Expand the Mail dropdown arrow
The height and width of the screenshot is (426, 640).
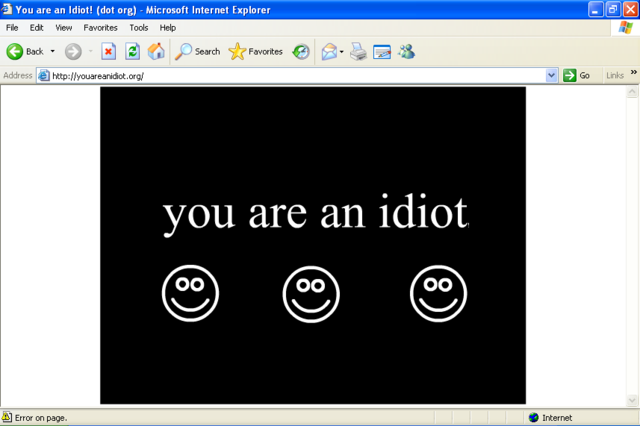[342, 51]
